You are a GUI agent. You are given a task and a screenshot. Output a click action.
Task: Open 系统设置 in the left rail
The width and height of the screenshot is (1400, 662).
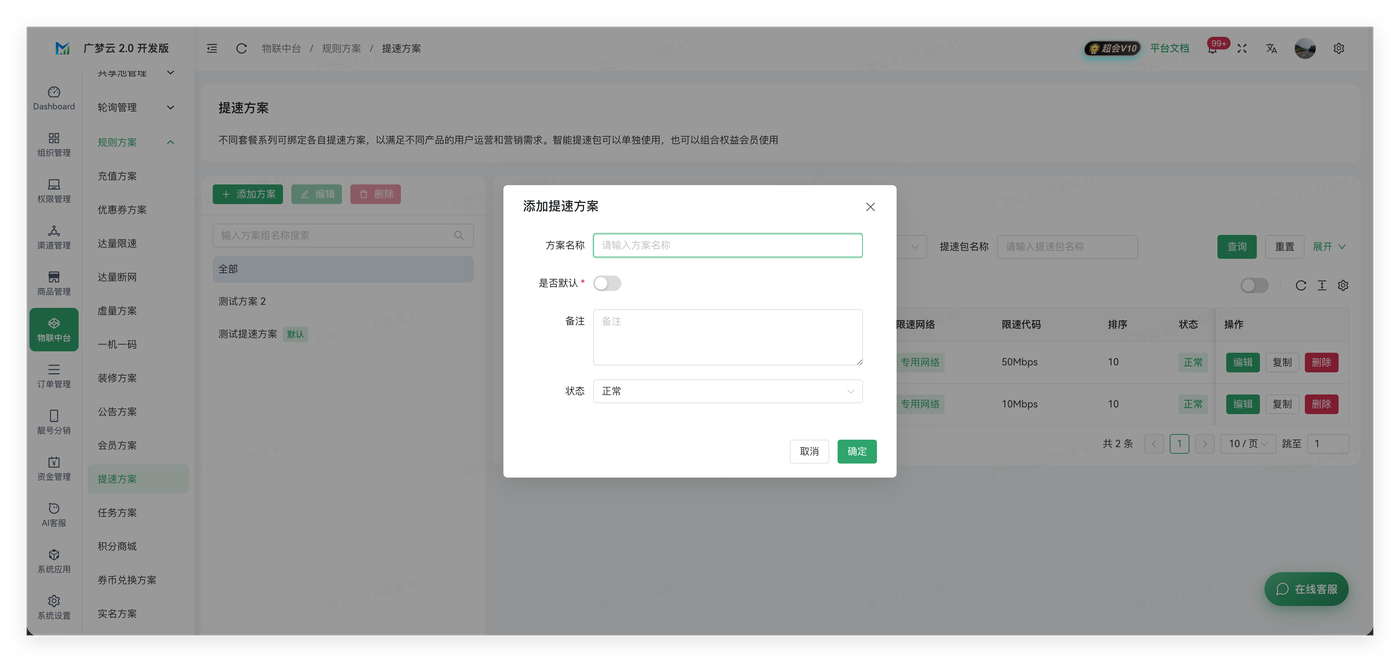(54, 607)
